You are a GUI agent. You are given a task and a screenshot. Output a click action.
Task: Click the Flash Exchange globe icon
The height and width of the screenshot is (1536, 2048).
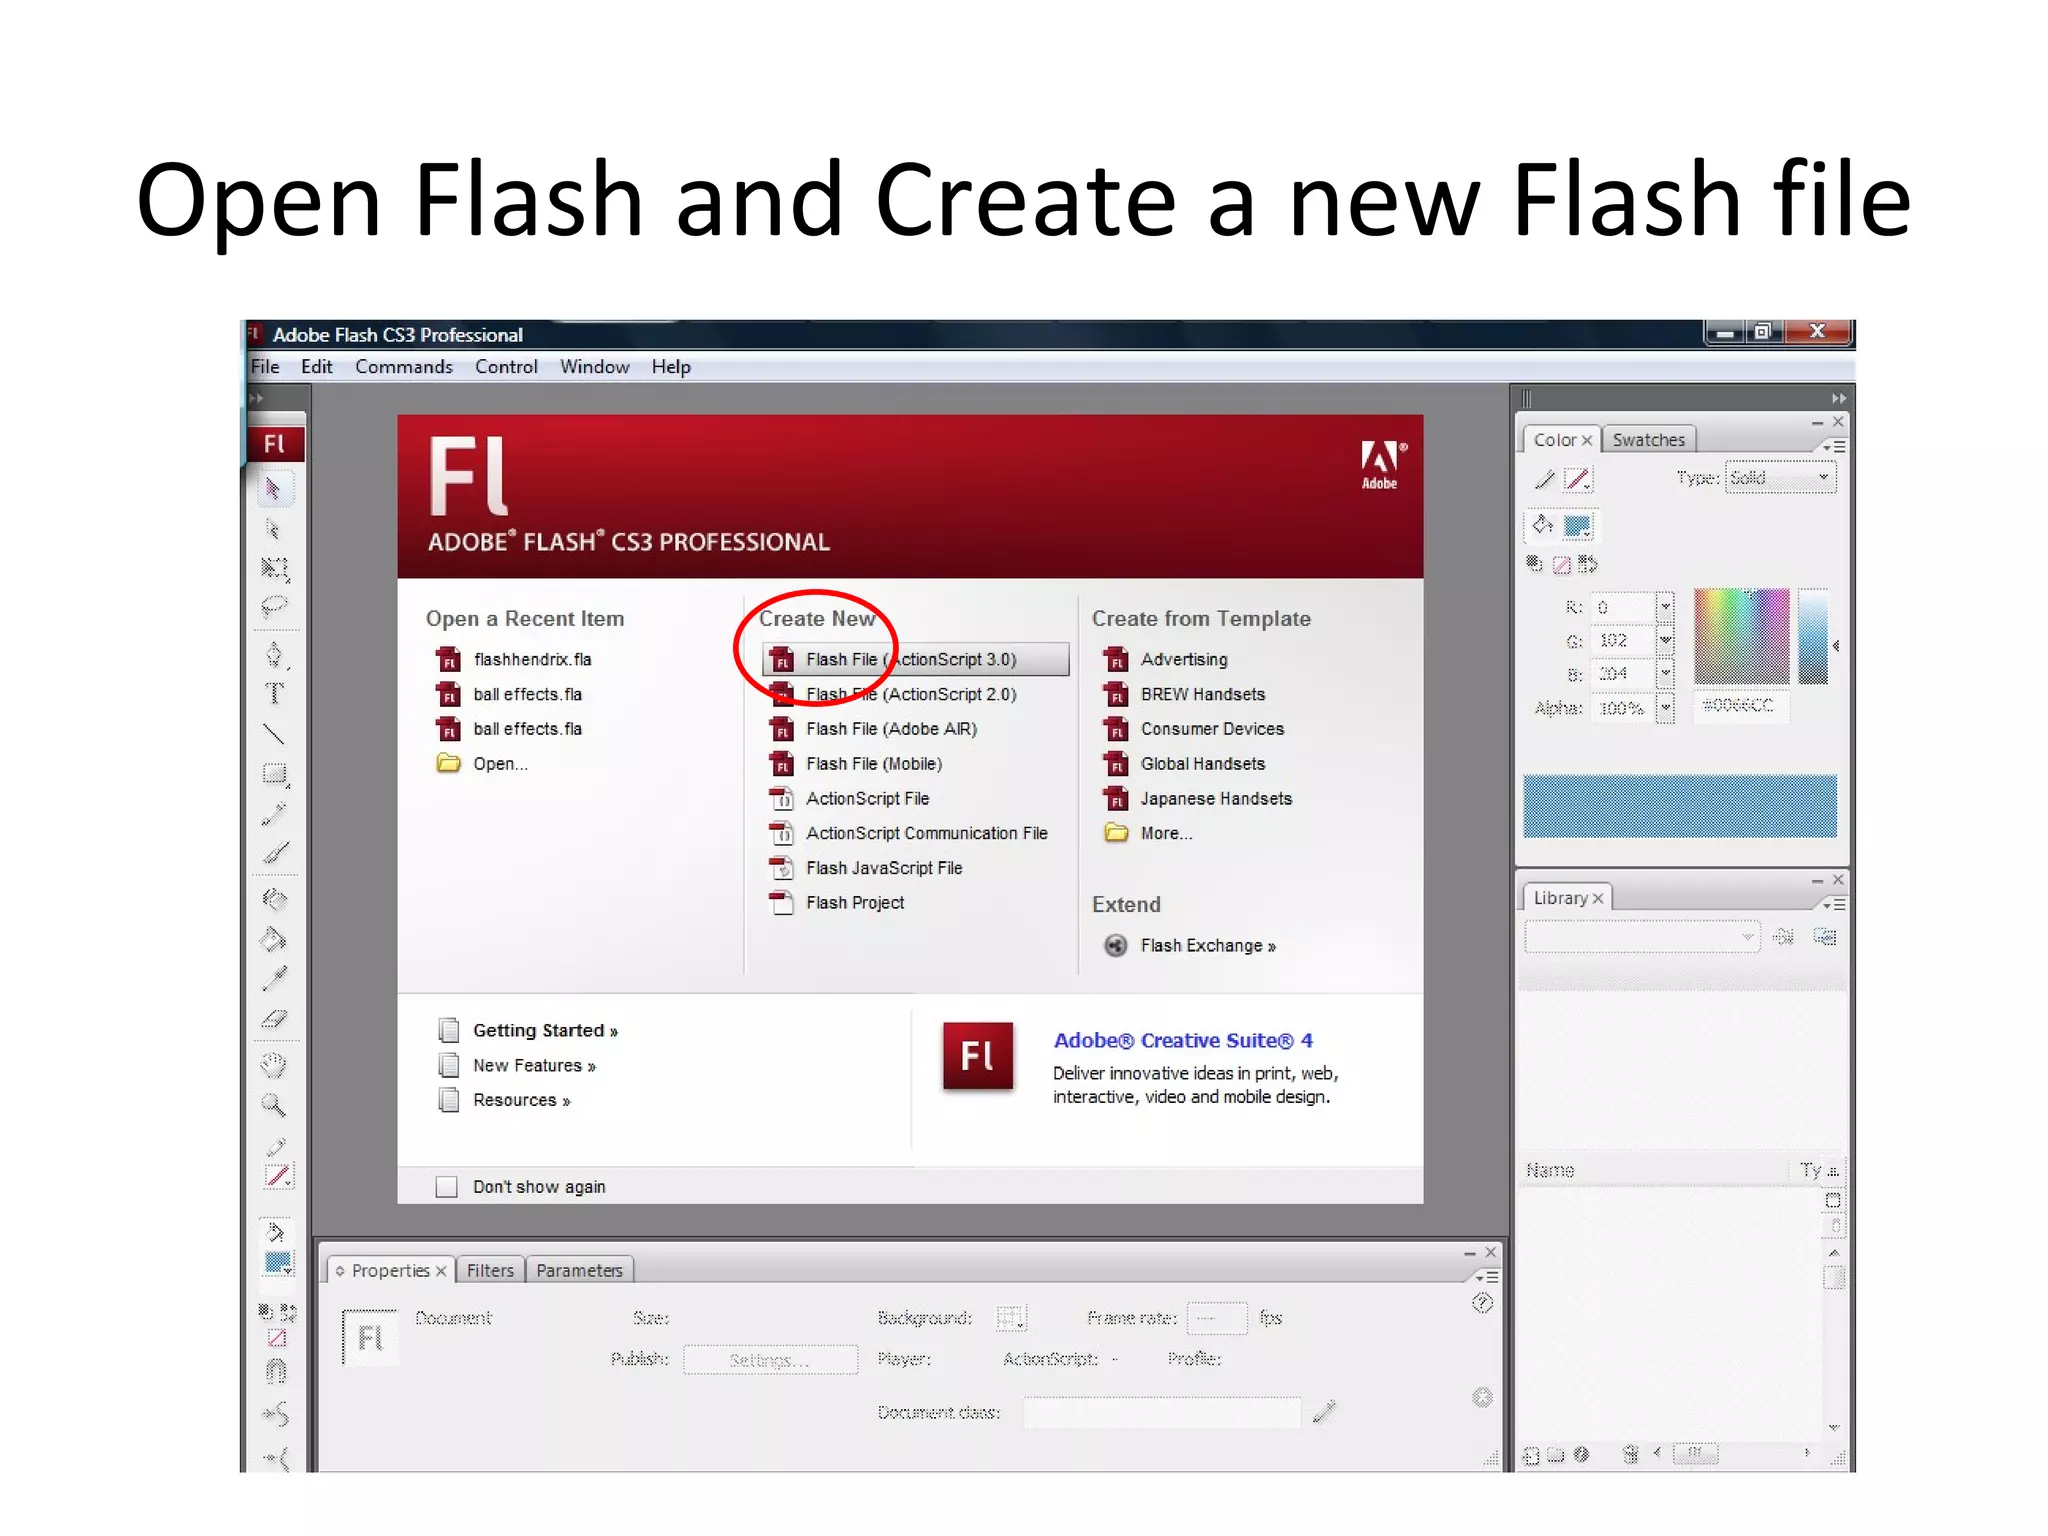tap(1116, 945)
